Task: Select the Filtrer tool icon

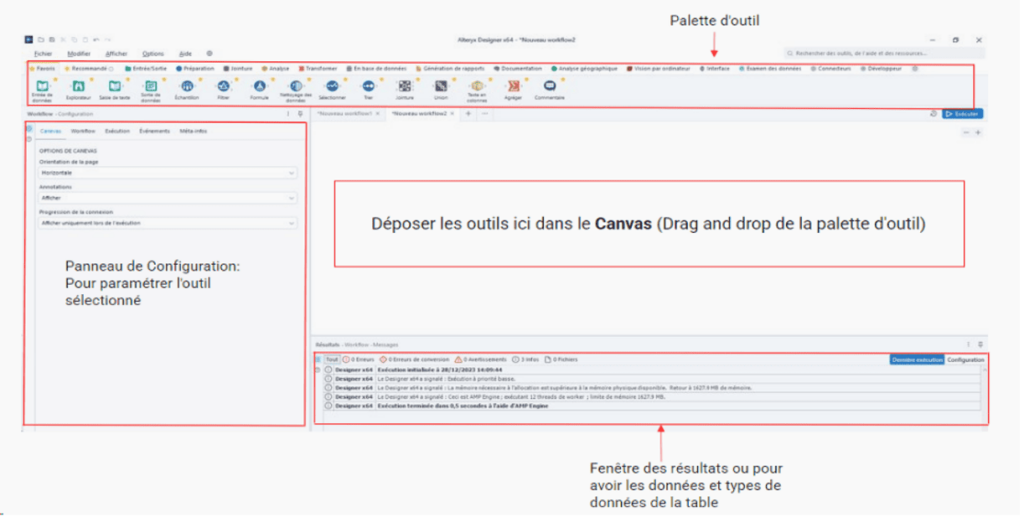Action: click(x=223, y=86)
